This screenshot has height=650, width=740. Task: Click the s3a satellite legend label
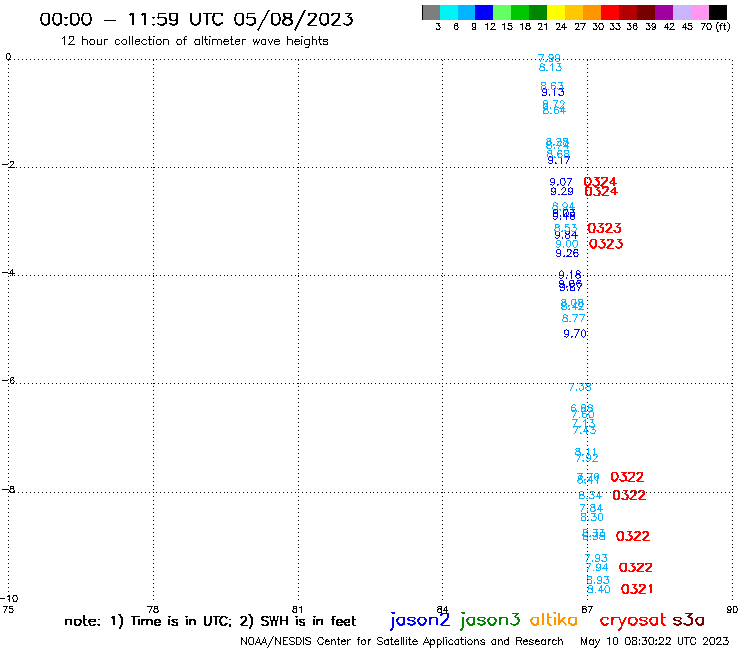coord(688,620)
